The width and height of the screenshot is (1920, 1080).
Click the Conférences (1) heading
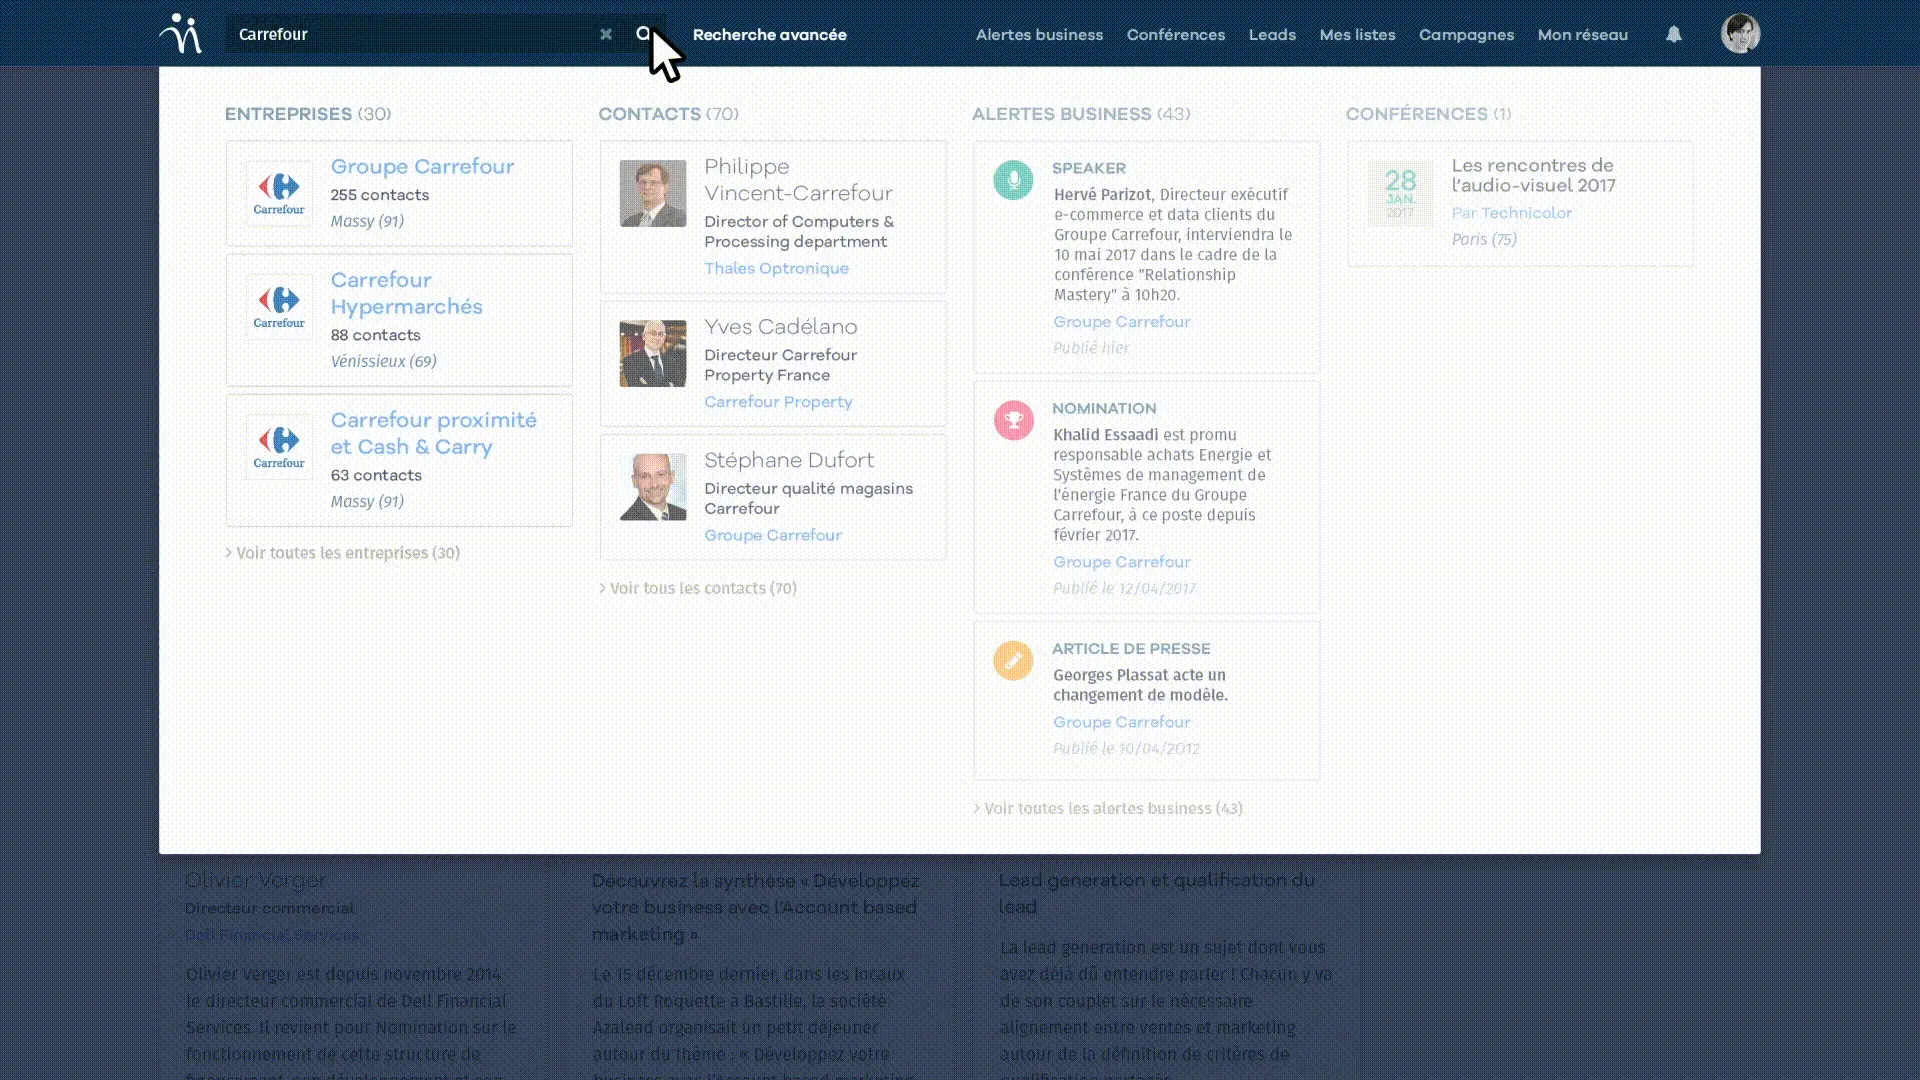[x=1428, y=114]
